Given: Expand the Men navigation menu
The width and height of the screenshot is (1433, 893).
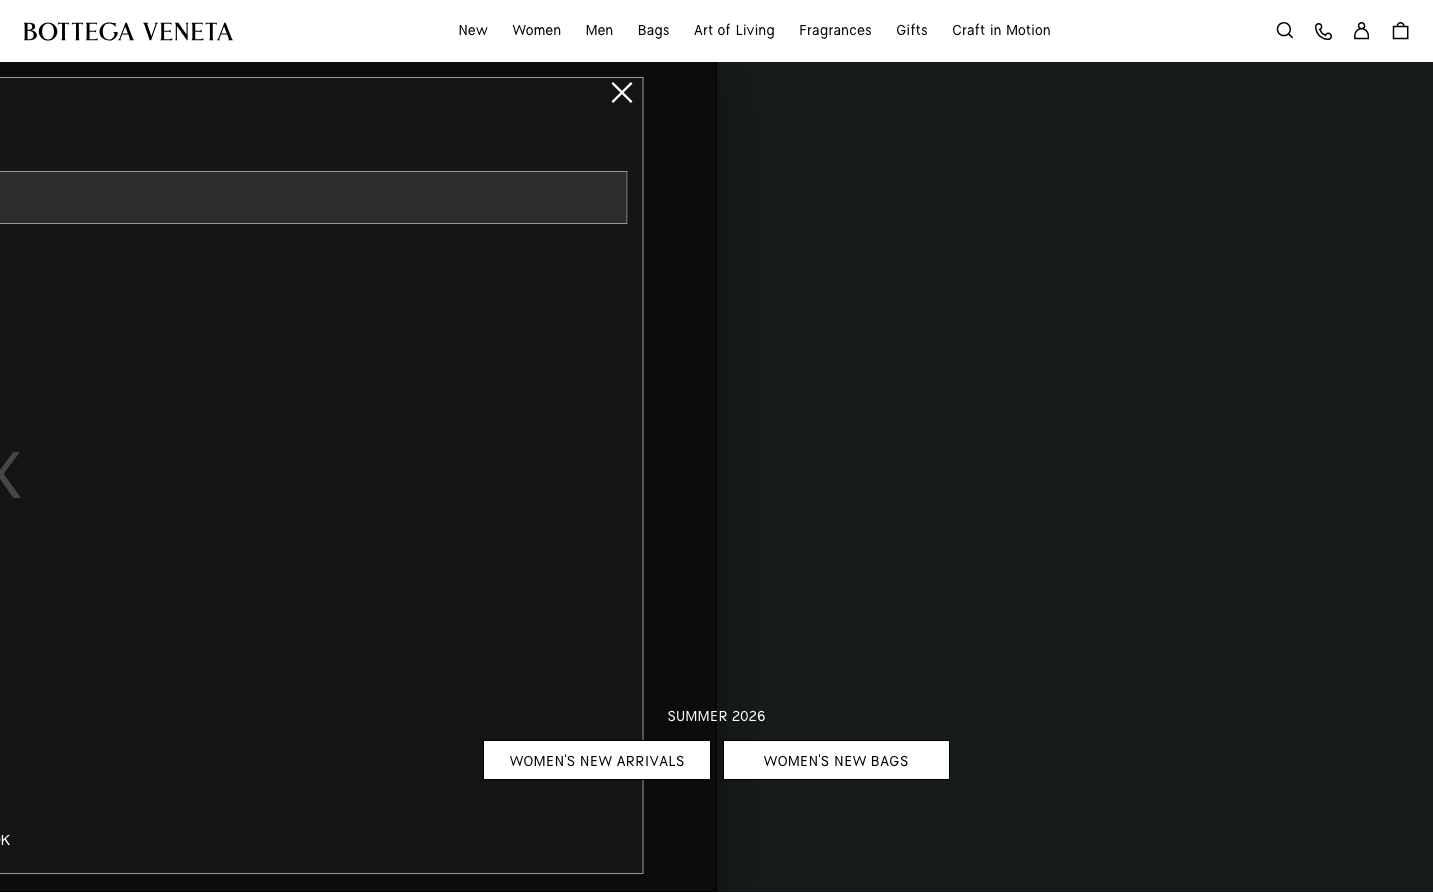Looking at the screenshot, I should [599, 31].
